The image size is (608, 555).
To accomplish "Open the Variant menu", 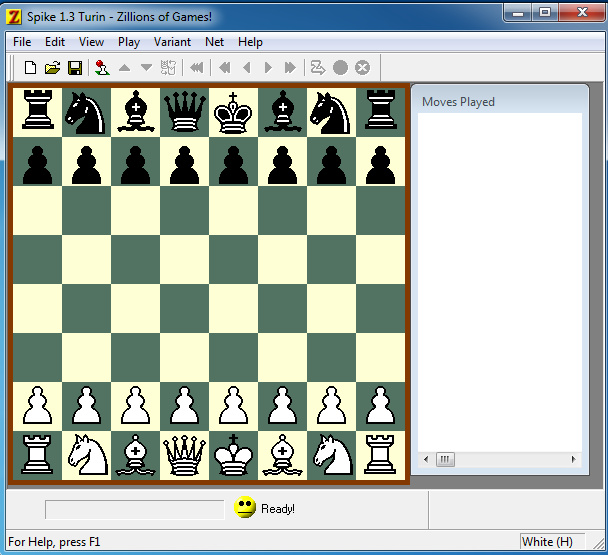I will pyautogui.click(x=172, y=42).
